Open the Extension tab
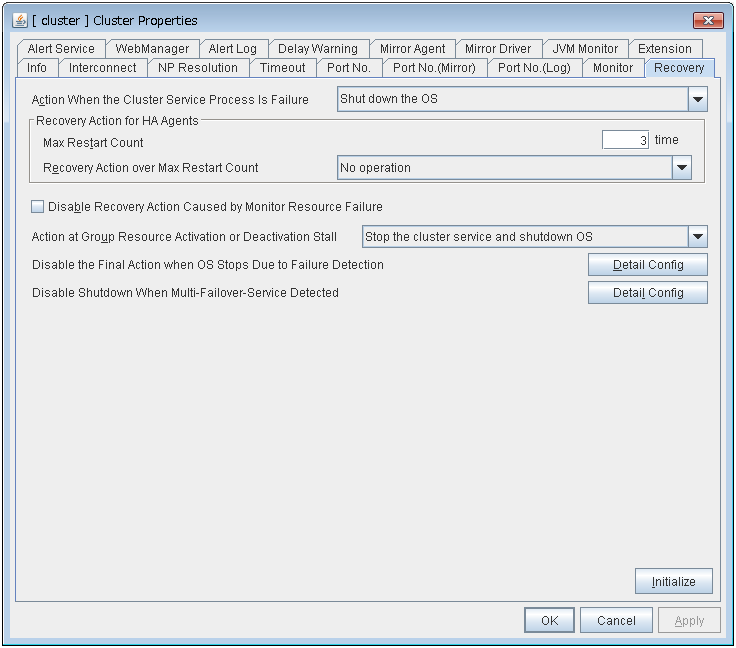The image size is (736, 648). (665, 49)
